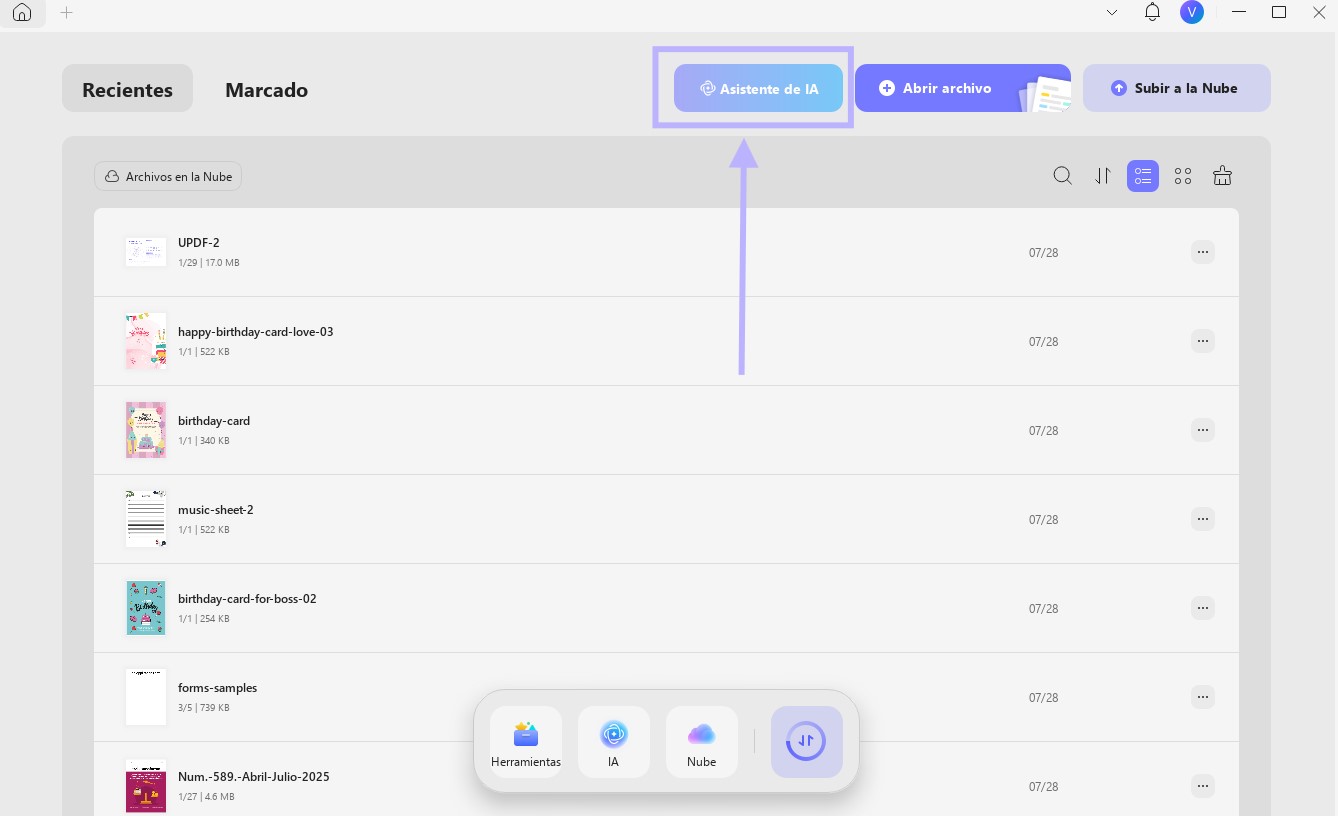Open the sort order icon
Screen dimensions: 1338x816
click(1103, 176)
